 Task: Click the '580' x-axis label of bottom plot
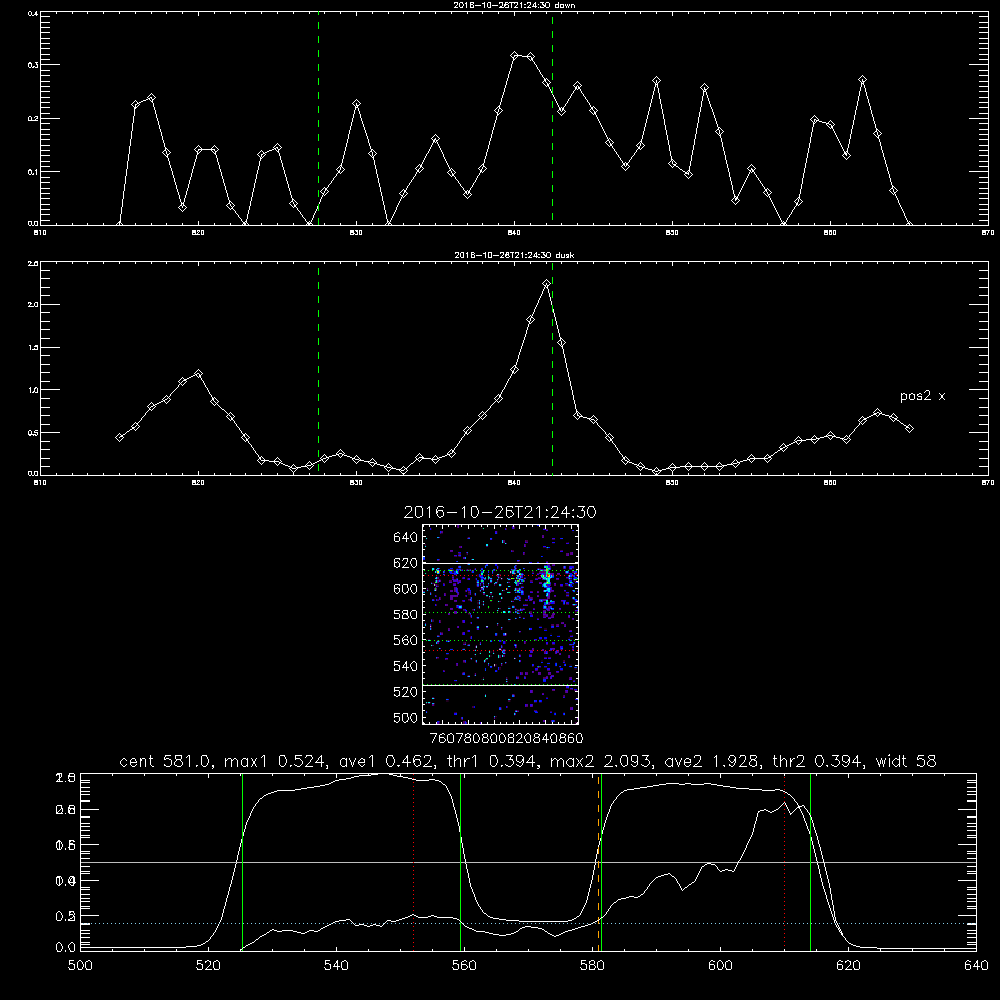pyautogui.click(x=592, y=966)
